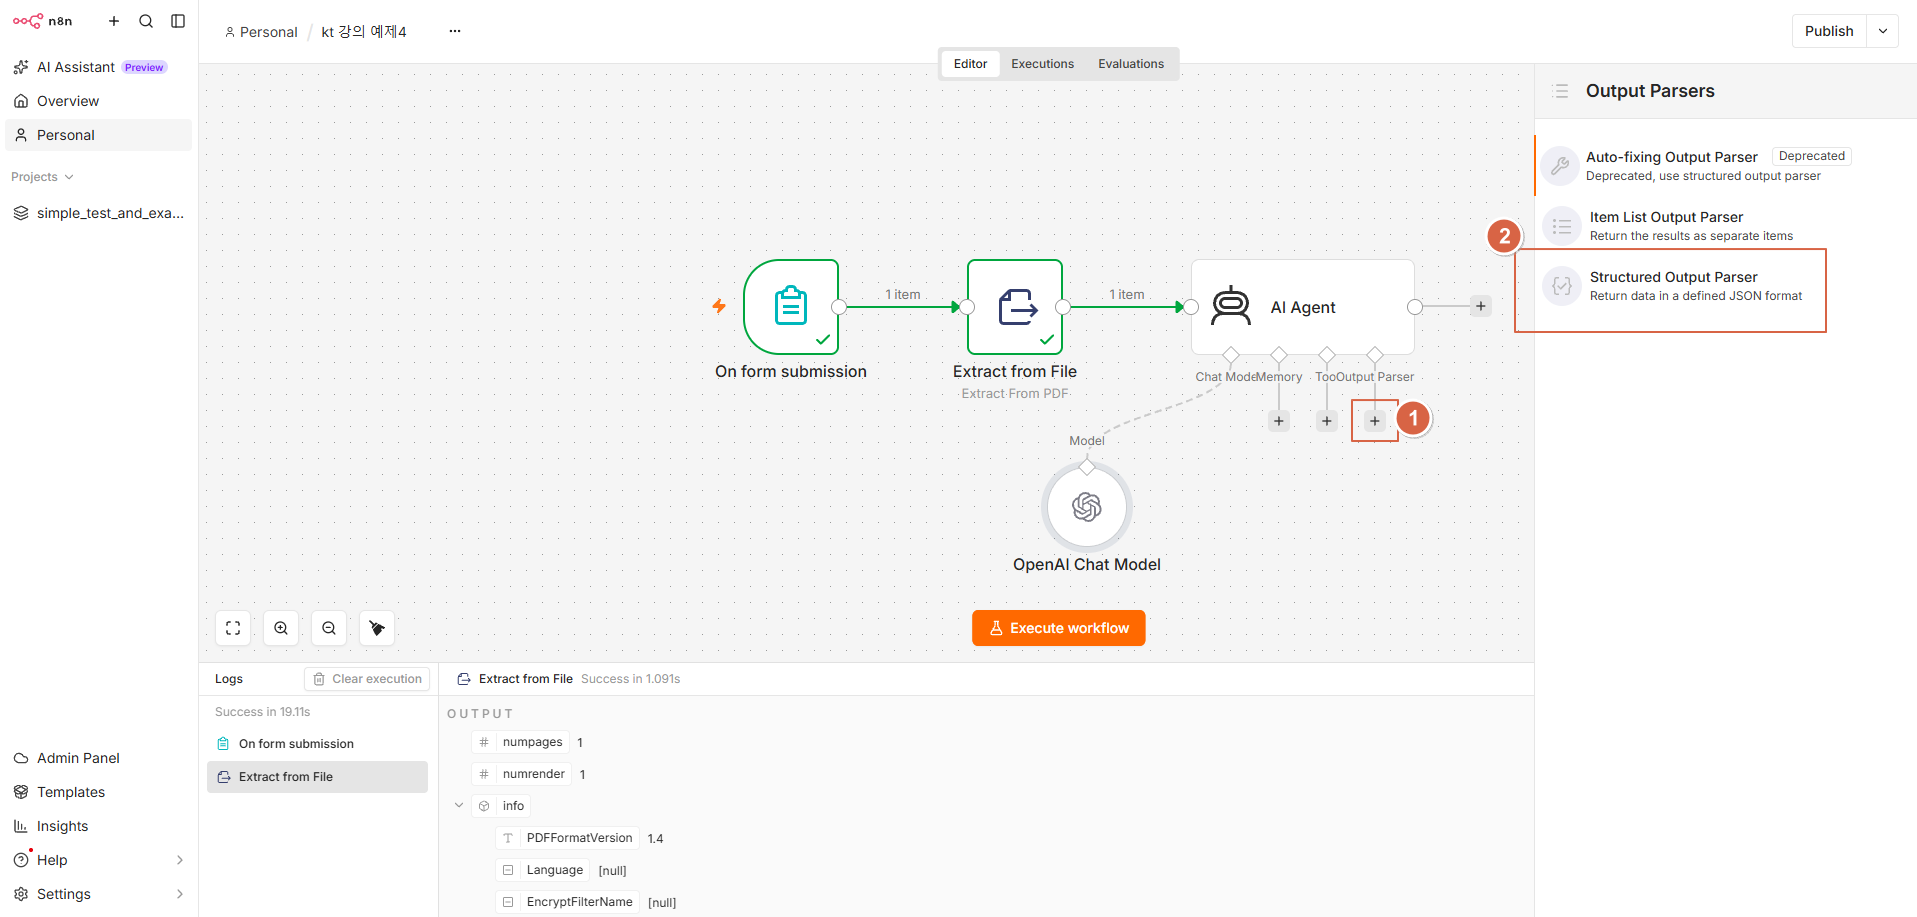Click the Personal breadcrumb link
This screenshot has height=917, width=1917.
(x=261, y=32)
